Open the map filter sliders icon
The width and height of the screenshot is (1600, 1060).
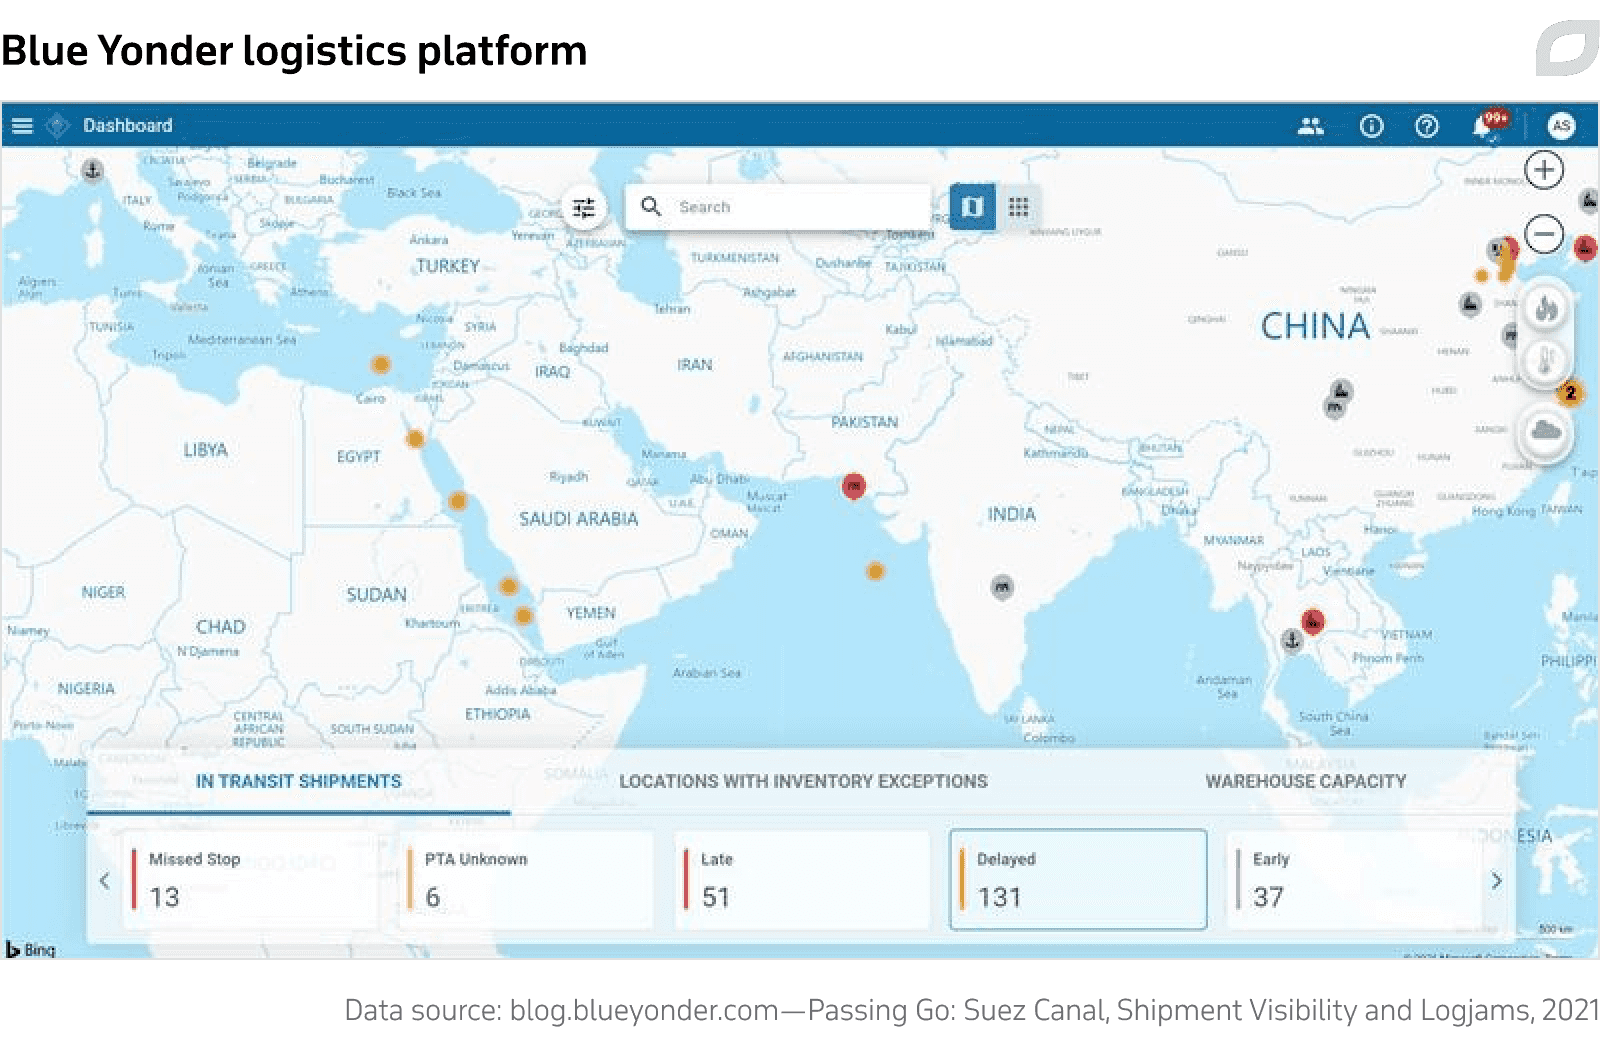point(583,208)
